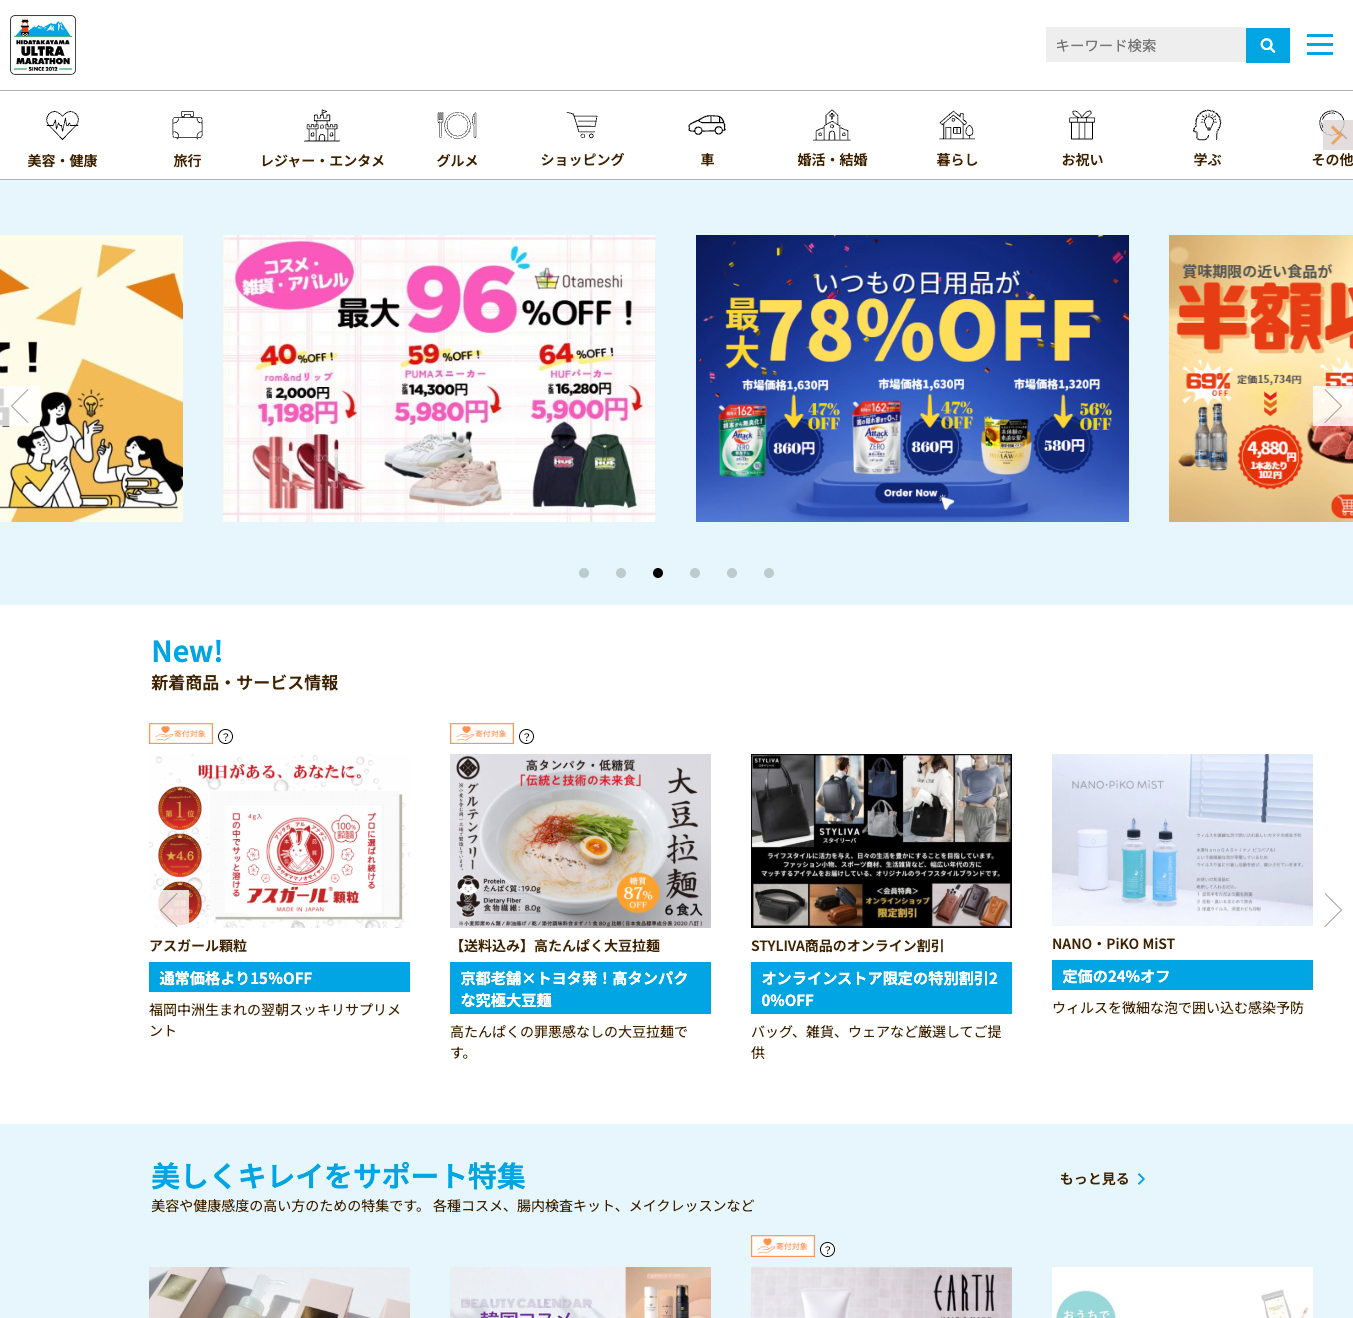Open the hamburger menu
The image size is (1353, 1318).
[1320, 45]
